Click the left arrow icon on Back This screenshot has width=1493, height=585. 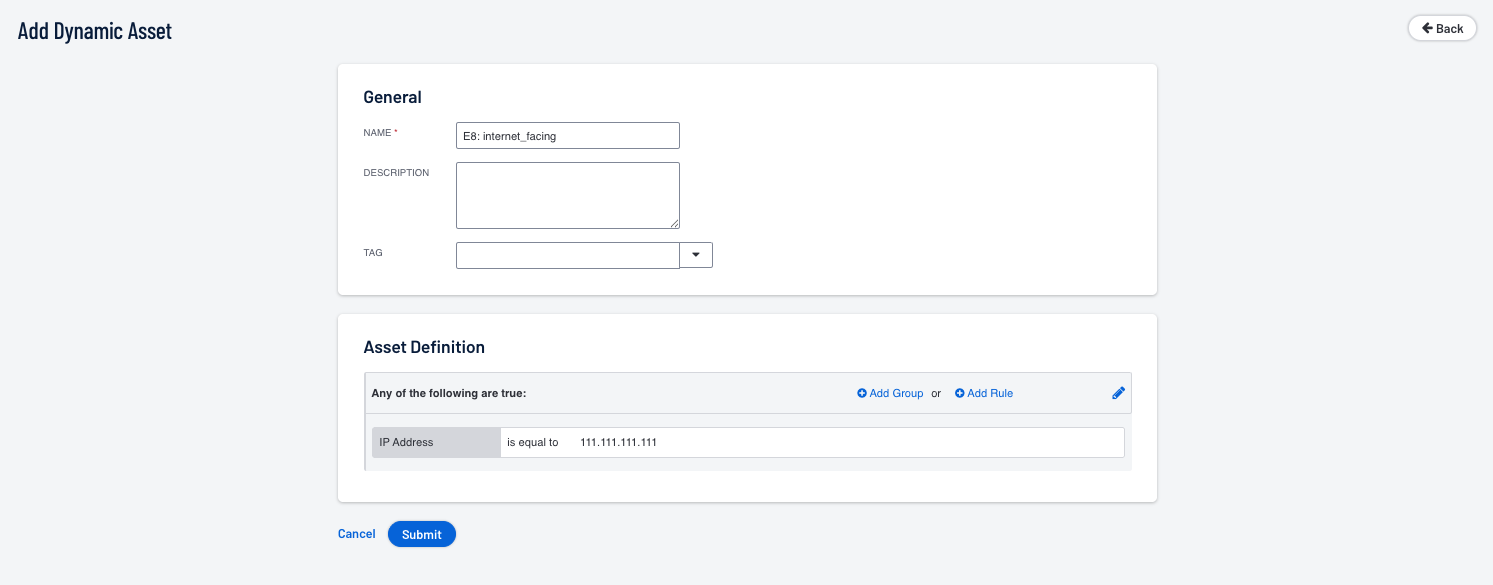pyautogui.click(x=1427, y=29)
